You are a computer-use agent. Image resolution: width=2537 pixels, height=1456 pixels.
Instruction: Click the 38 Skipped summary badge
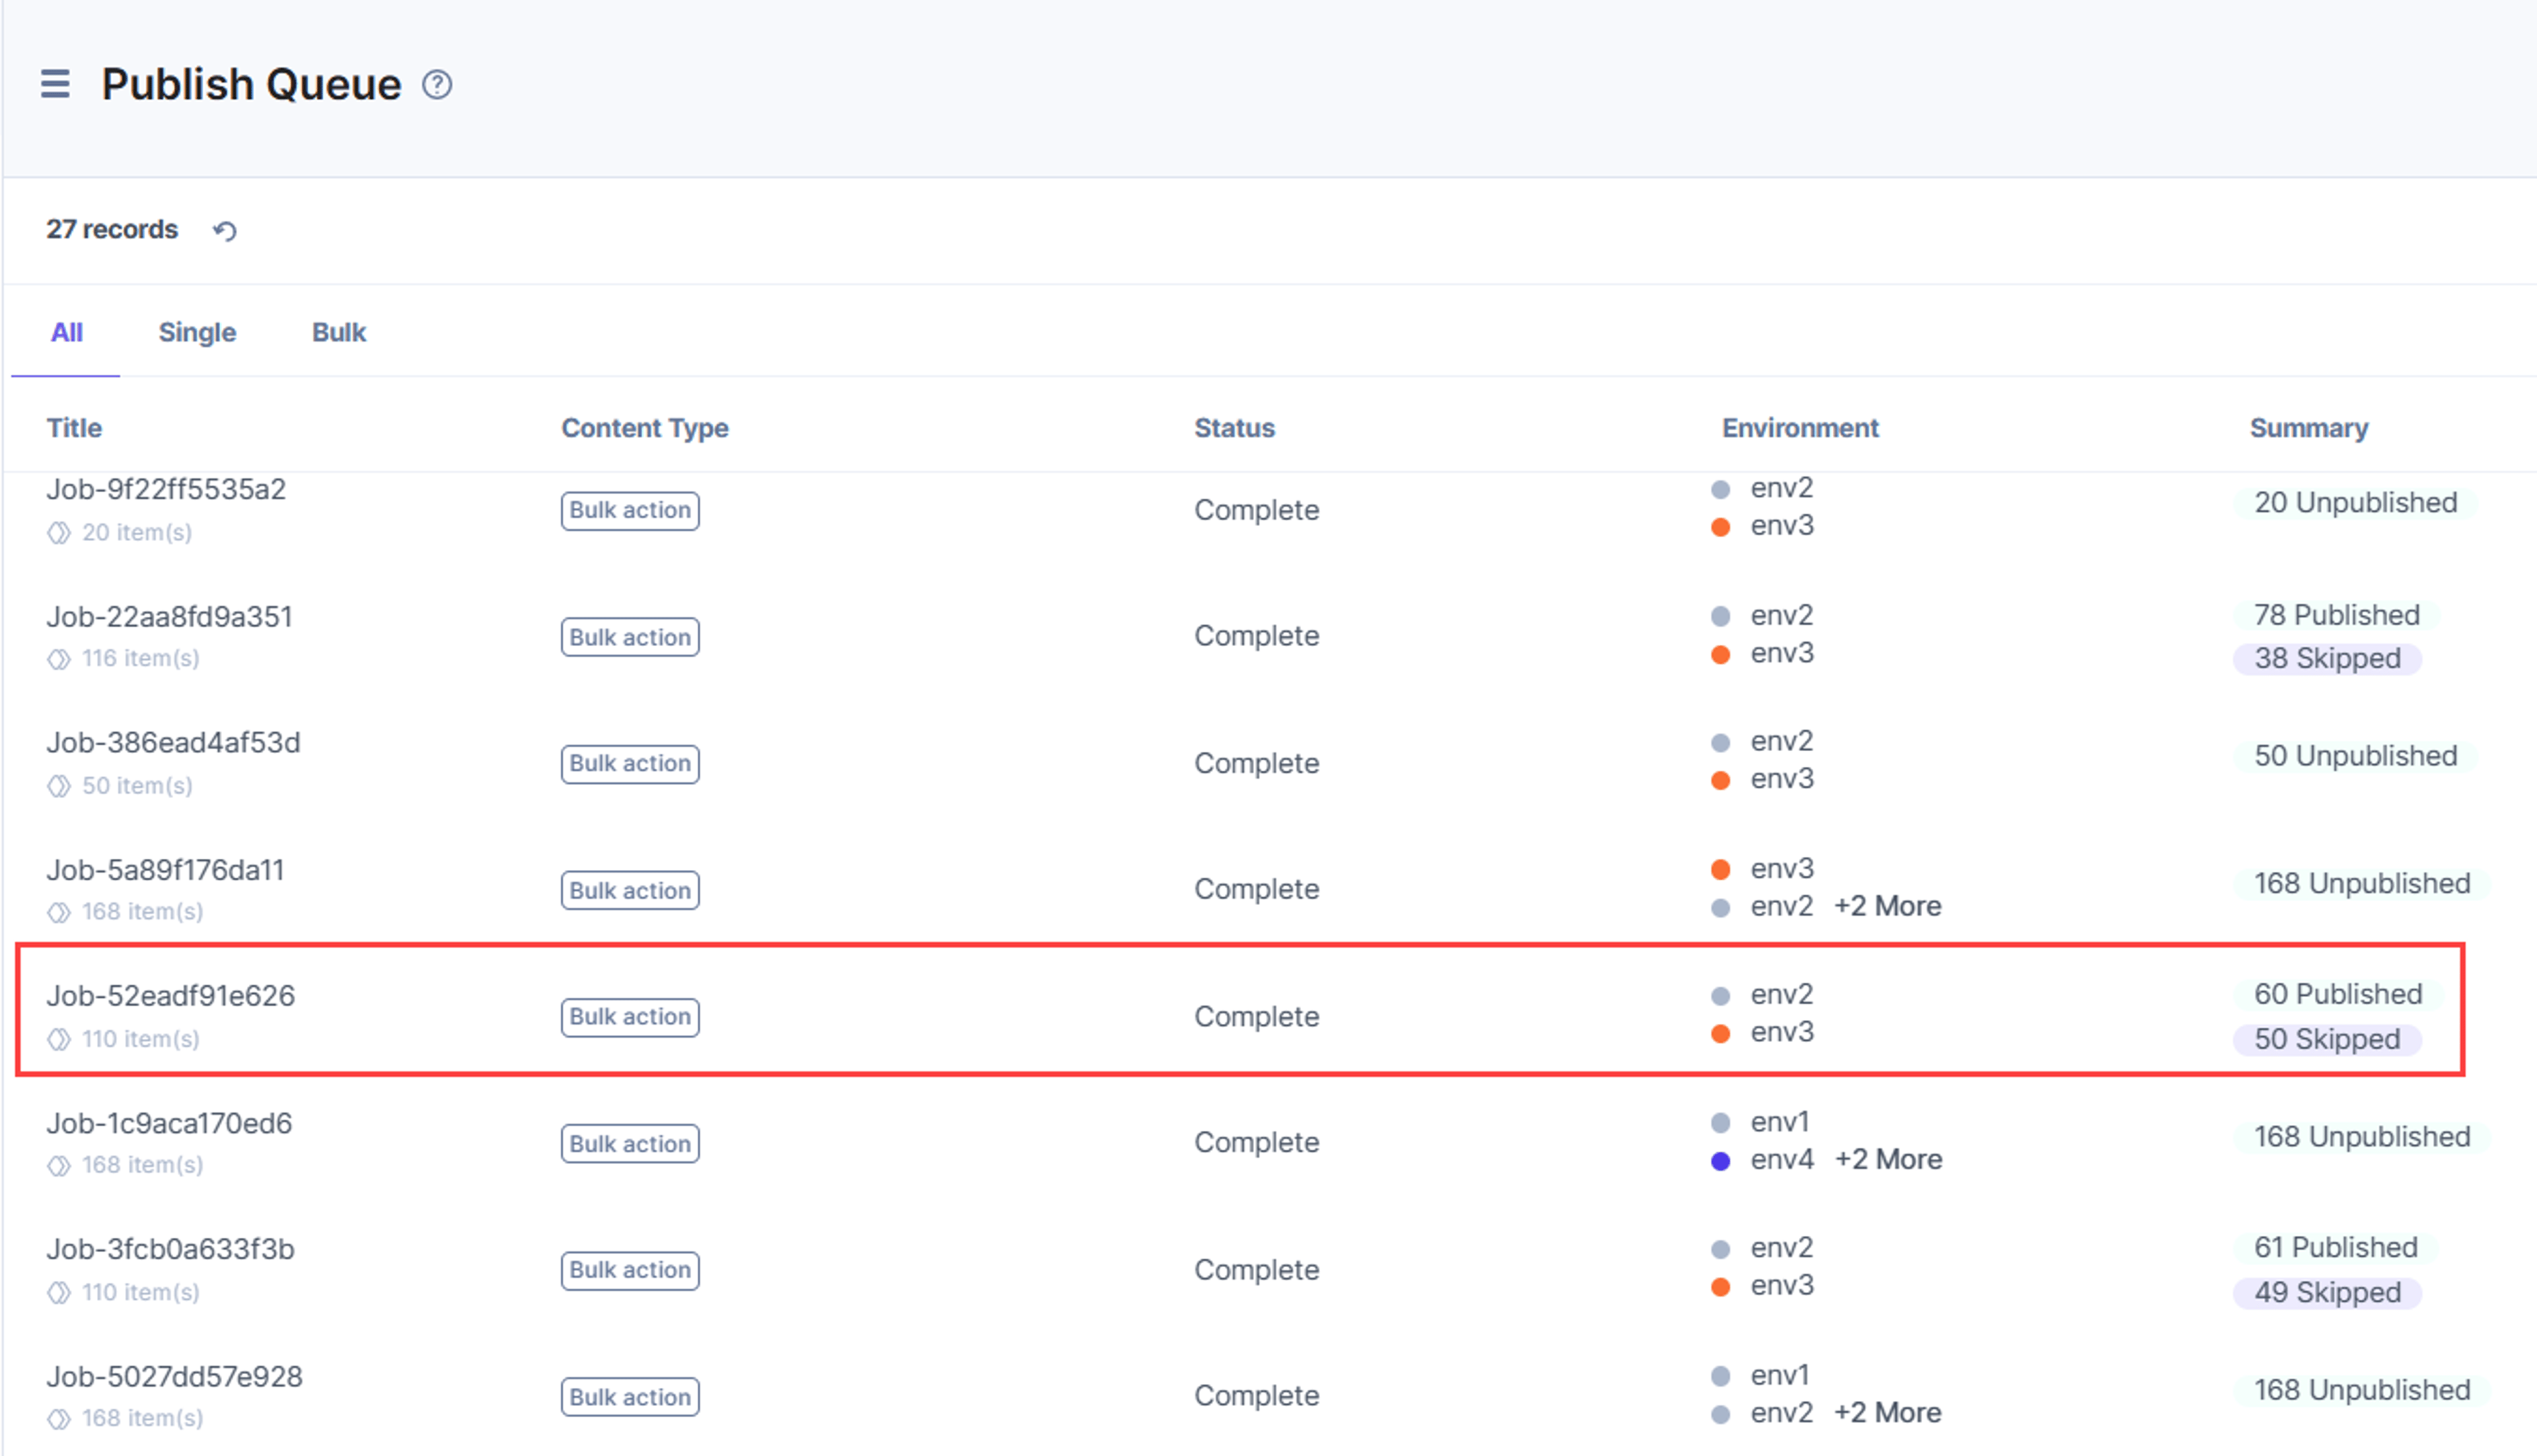(x=2327, y=659)
